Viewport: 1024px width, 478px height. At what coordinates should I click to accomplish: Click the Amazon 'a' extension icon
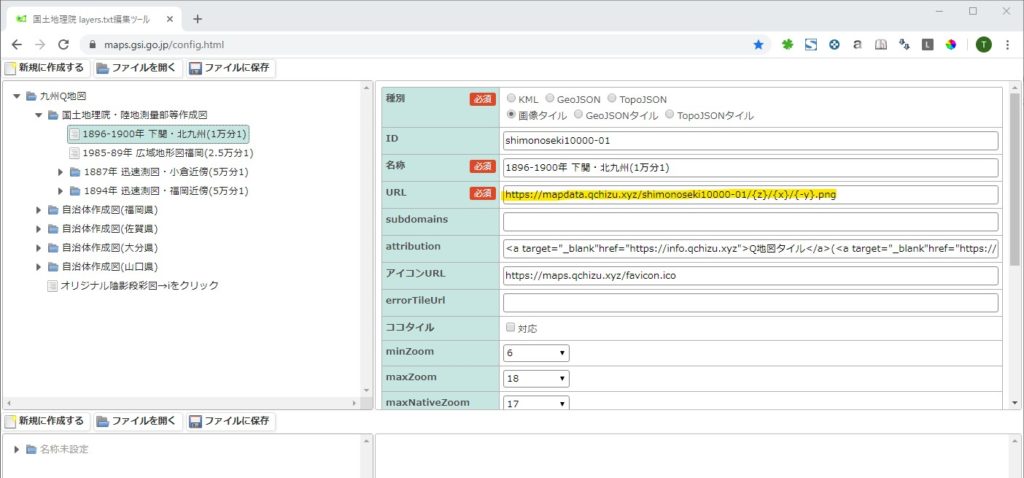[x=857, y=45]
